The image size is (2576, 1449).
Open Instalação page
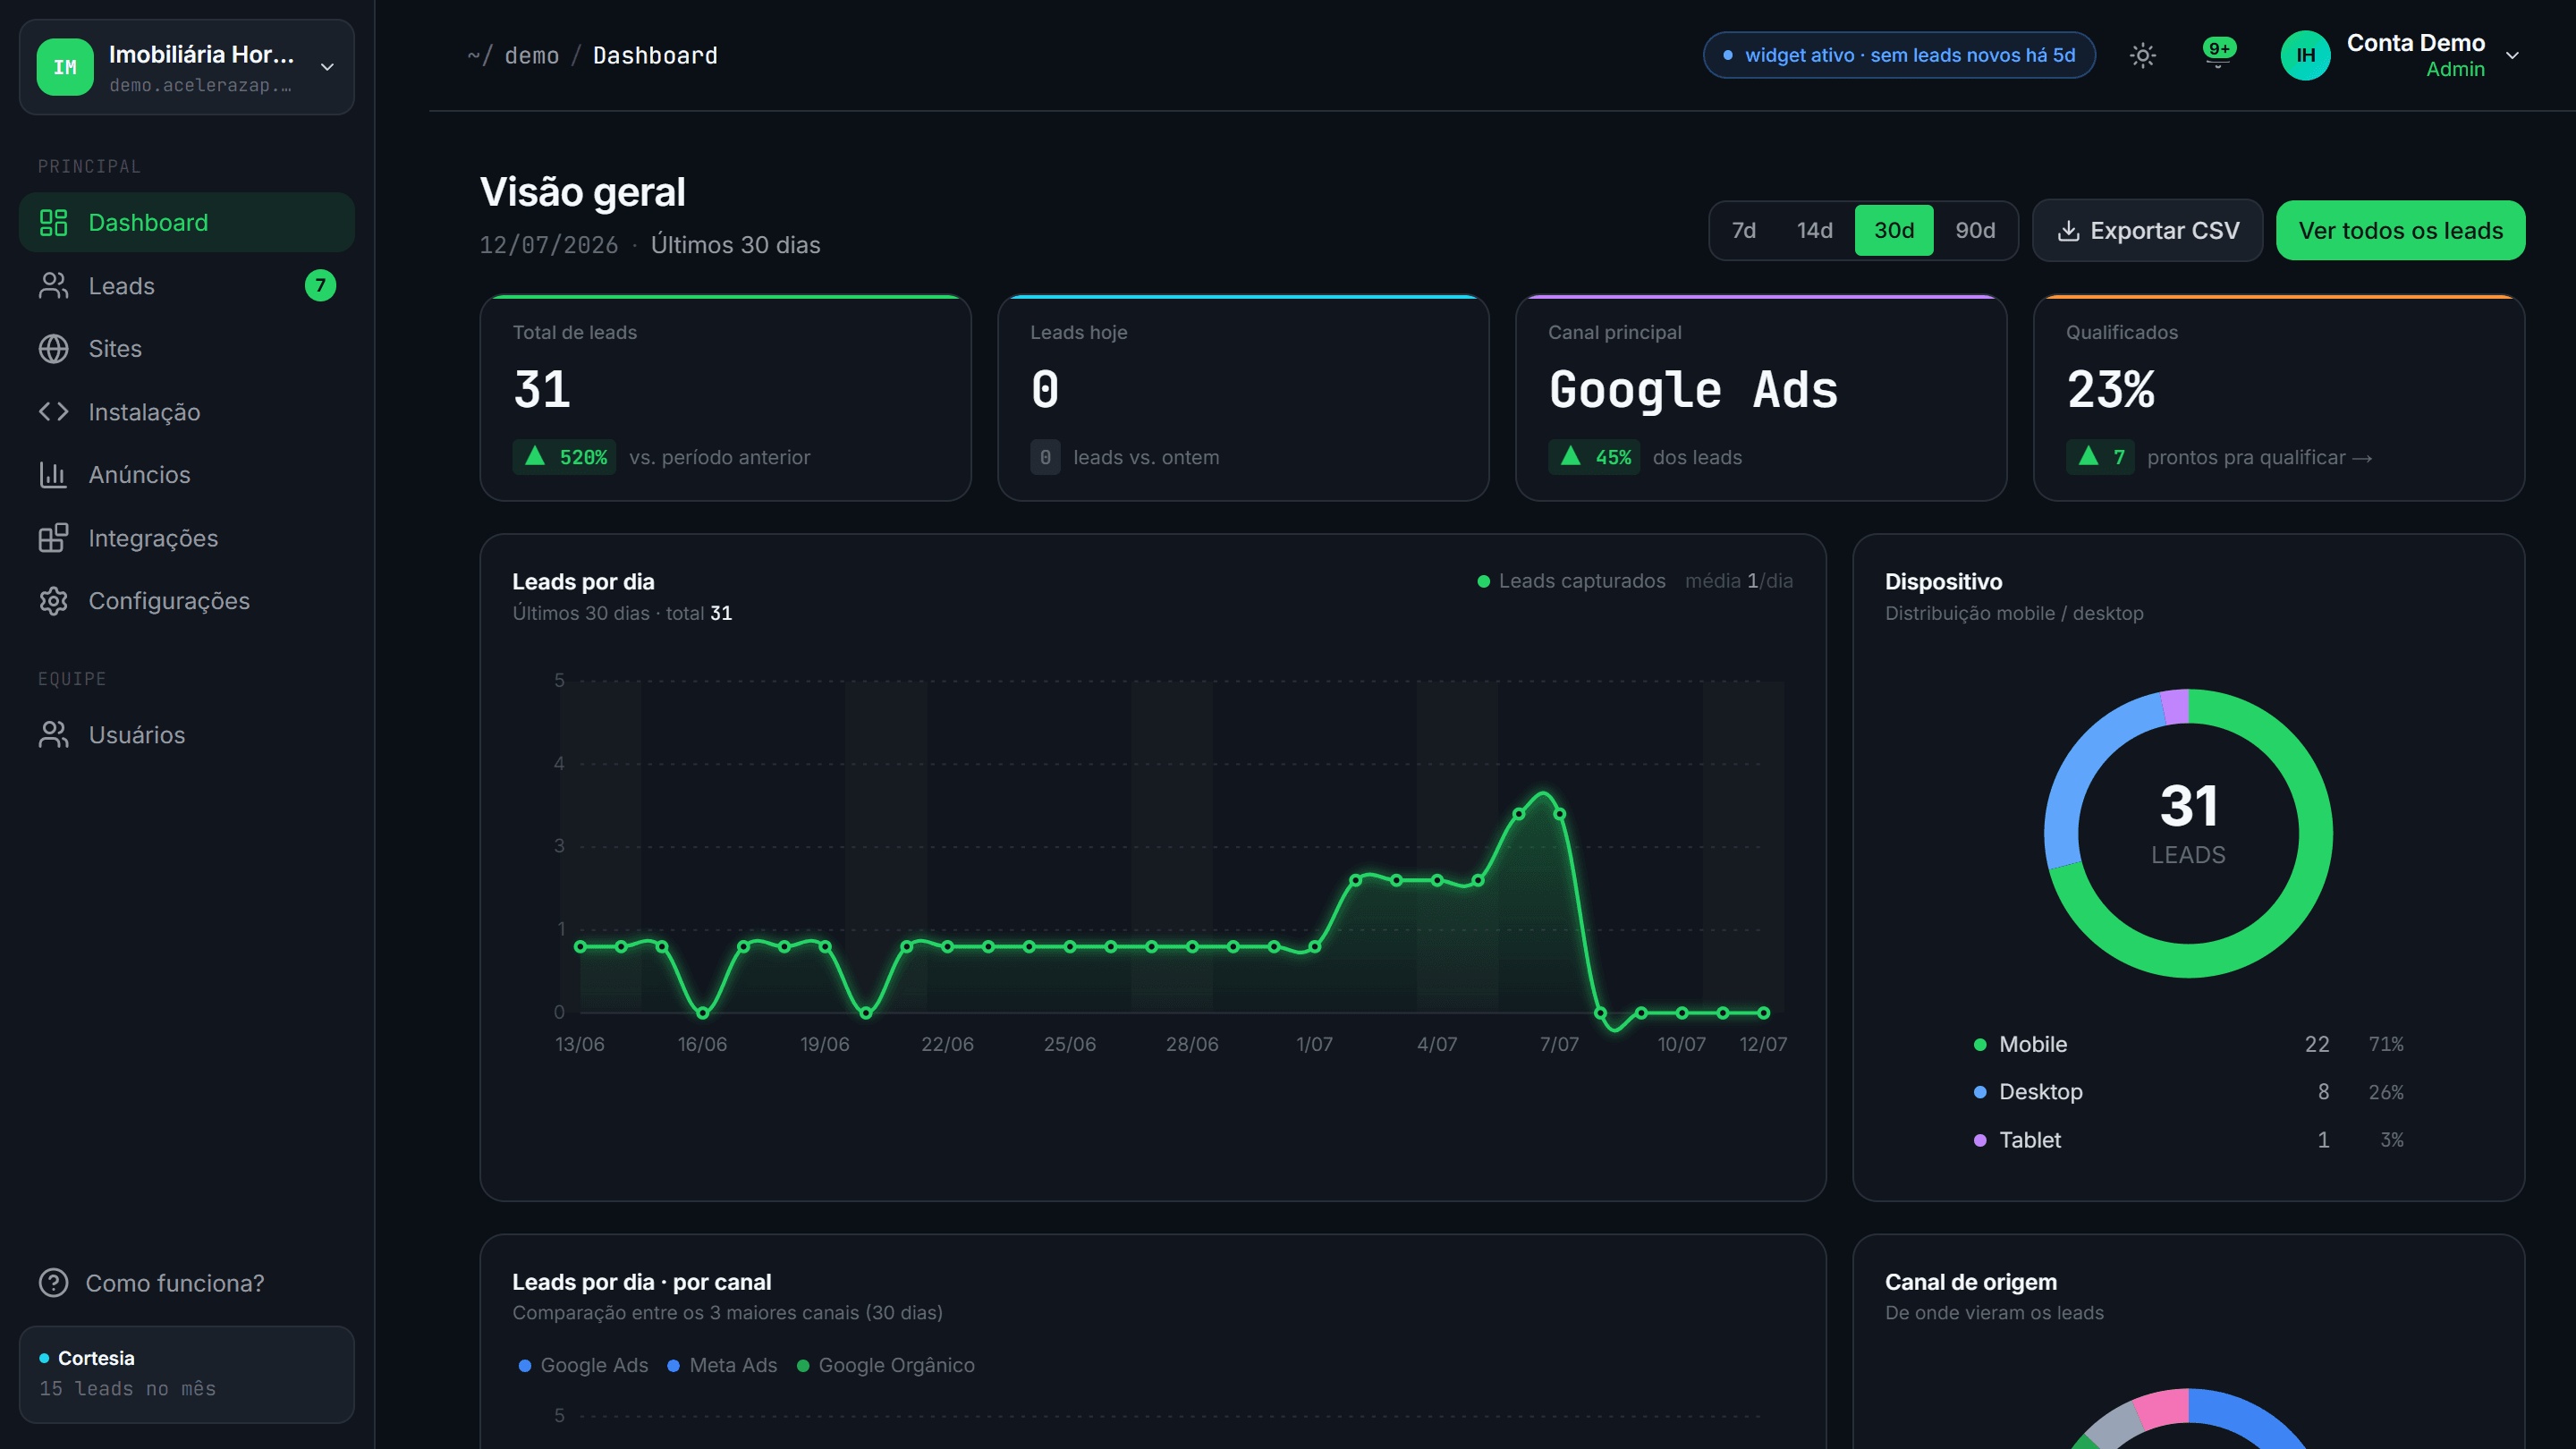tap(186, 412)
